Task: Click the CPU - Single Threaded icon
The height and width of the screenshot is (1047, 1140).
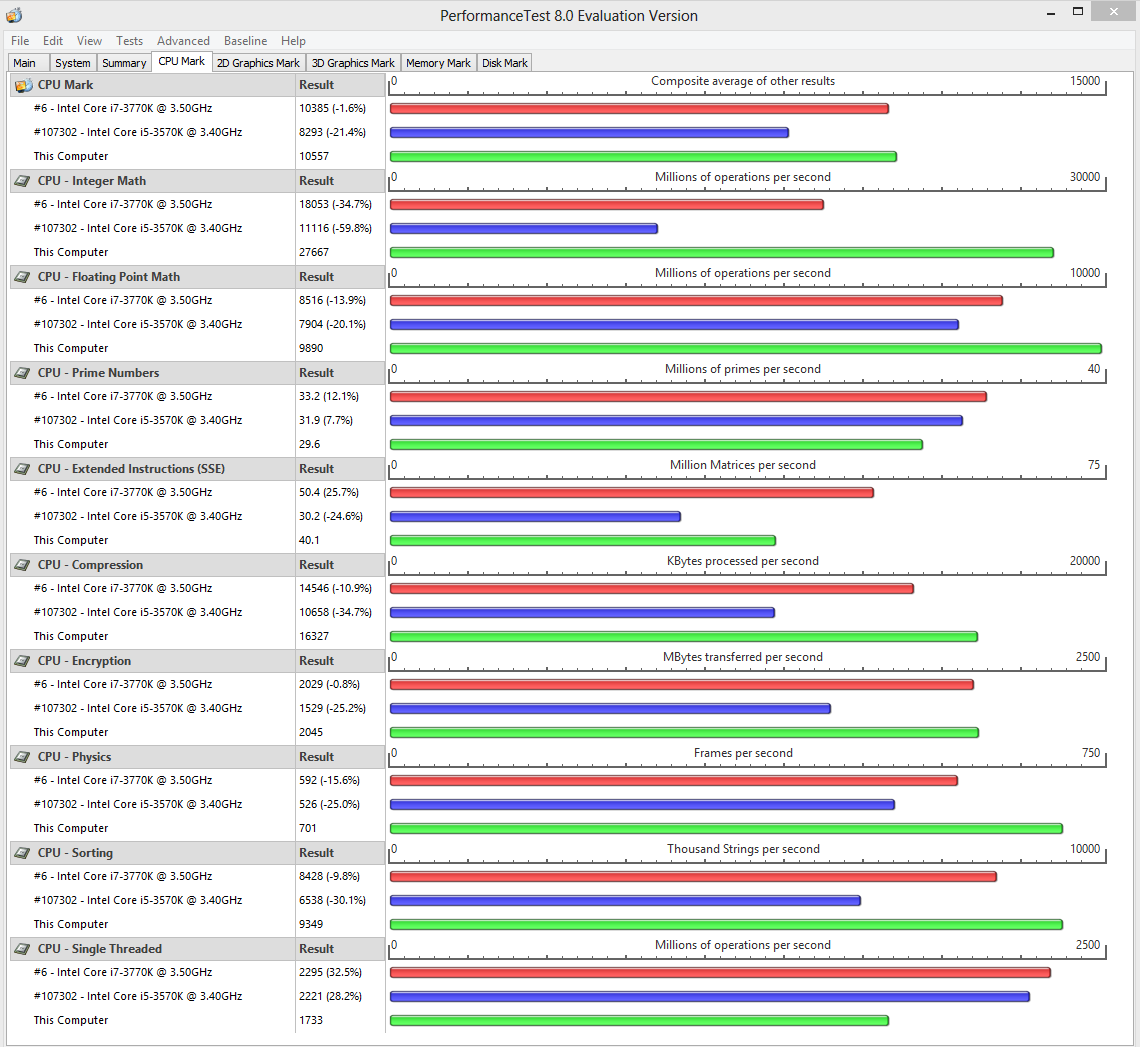Action: click(23, 949)
